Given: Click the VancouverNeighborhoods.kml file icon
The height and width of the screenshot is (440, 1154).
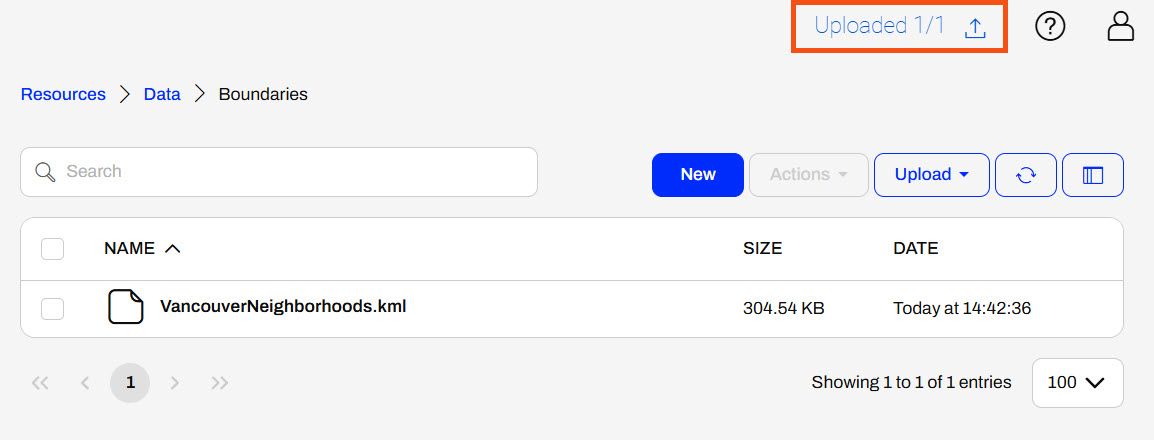Looking at the screenshot, I should click(126, 307).
